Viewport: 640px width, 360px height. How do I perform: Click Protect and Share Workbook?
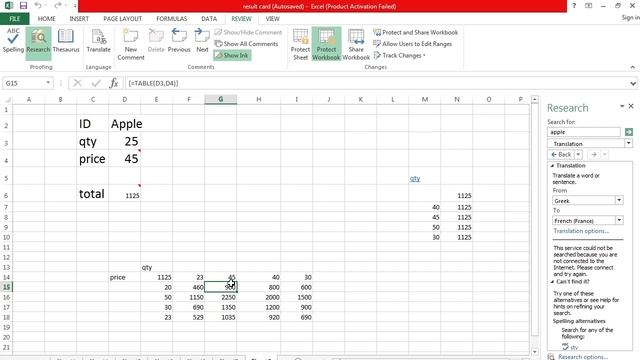(x=416, y=32)
